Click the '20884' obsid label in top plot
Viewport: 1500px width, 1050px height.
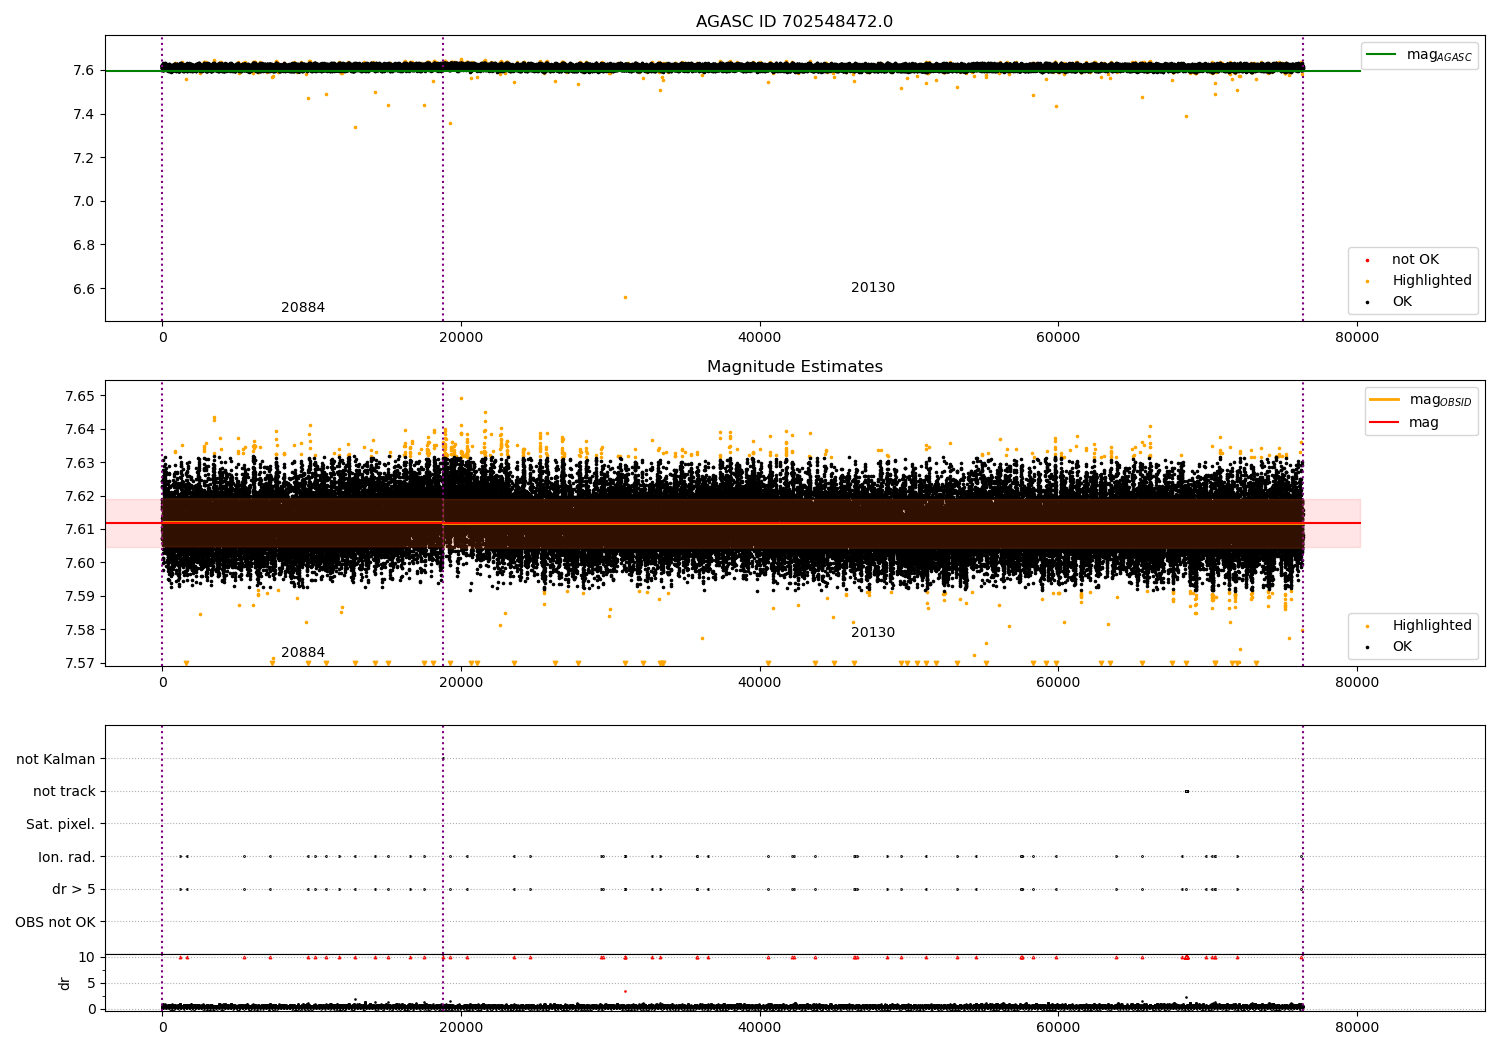click(x=303, y=308)
